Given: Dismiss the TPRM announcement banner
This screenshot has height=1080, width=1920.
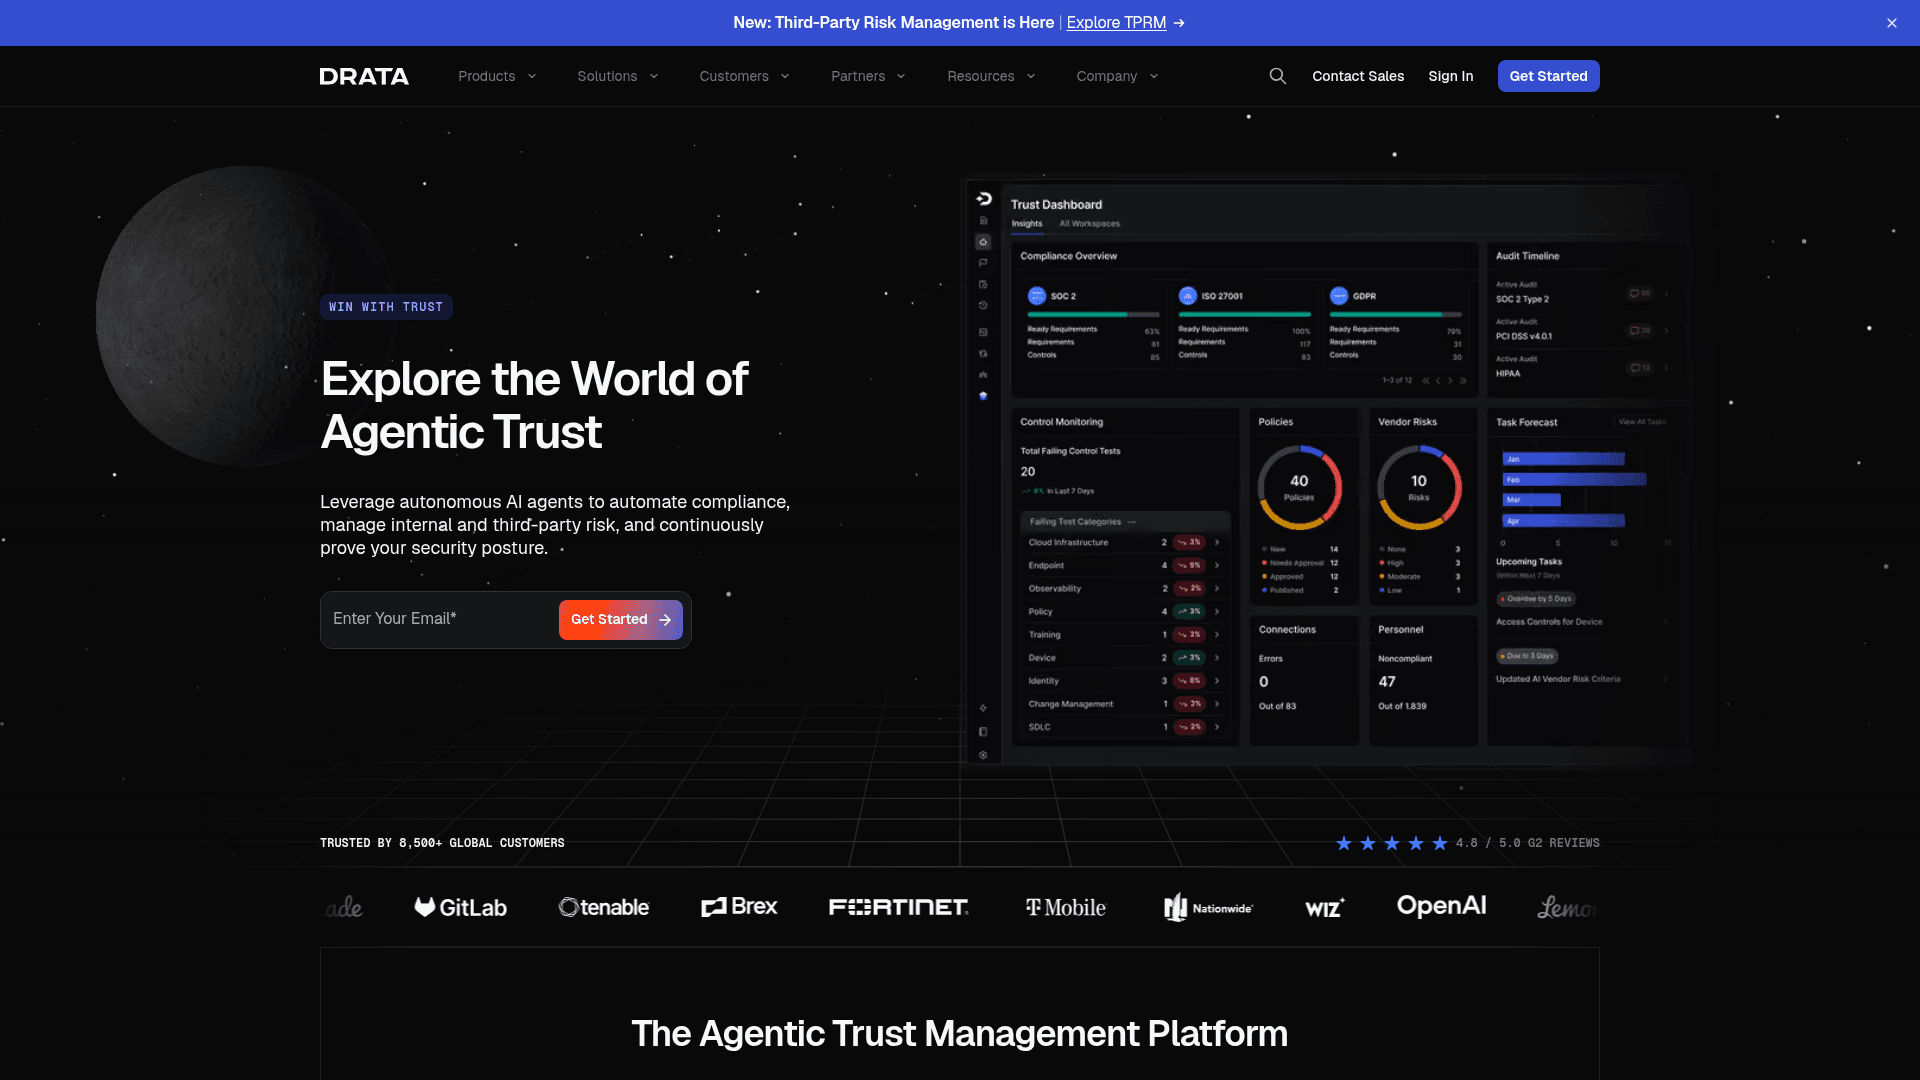Looking at the screenshot, I should coord(1892,23).
